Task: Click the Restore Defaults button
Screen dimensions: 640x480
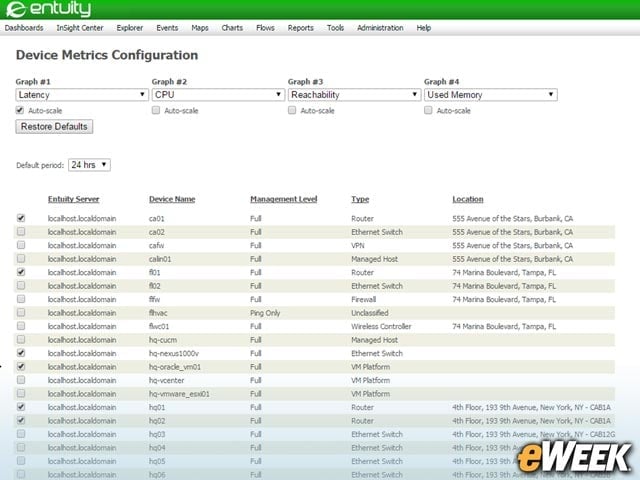Action: 54,127
